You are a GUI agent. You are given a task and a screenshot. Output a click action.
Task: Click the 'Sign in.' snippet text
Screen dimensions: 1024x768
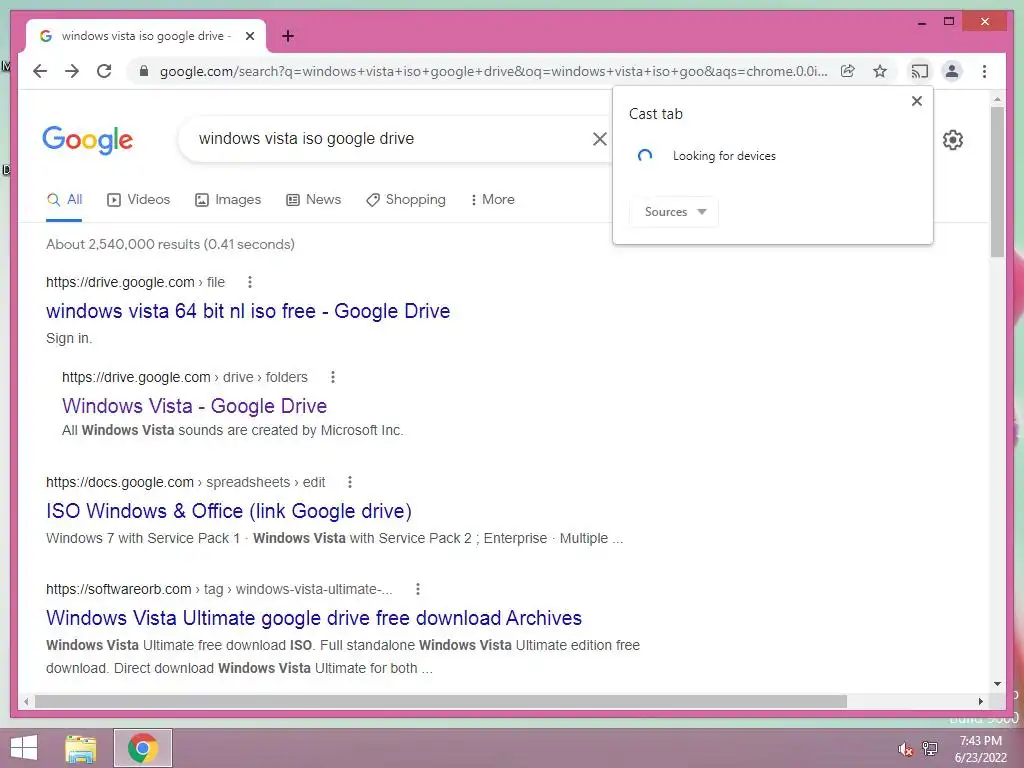tap(69, 338)
